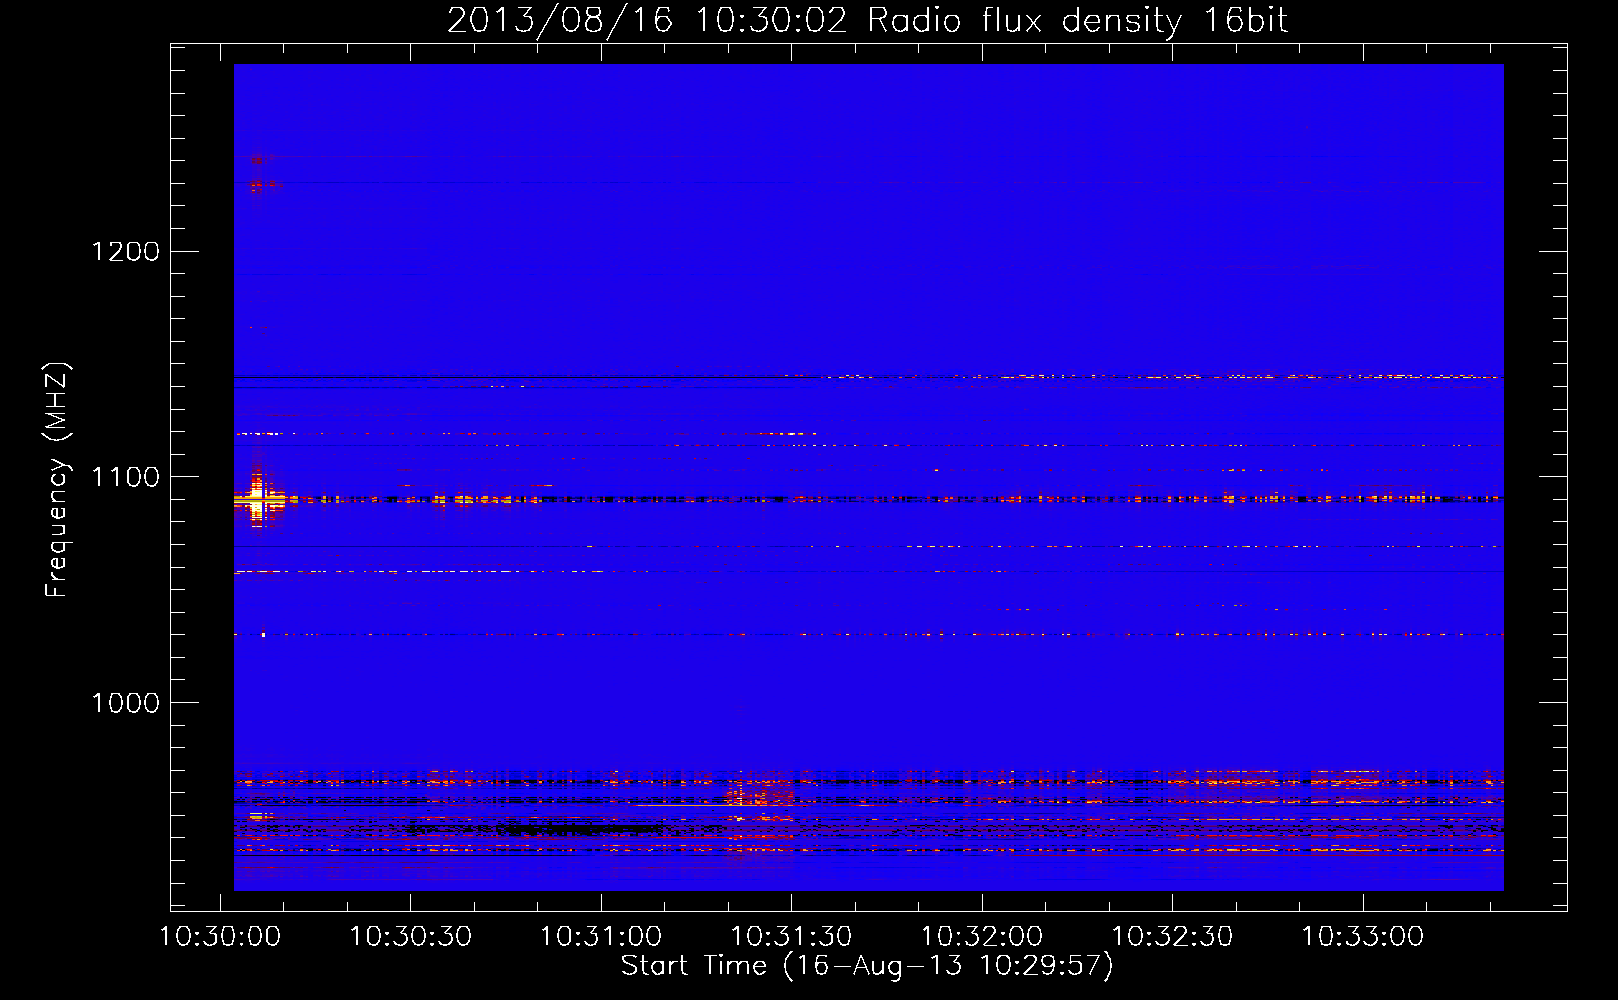Click the 10:31:00 time tick label

point(601,937)
